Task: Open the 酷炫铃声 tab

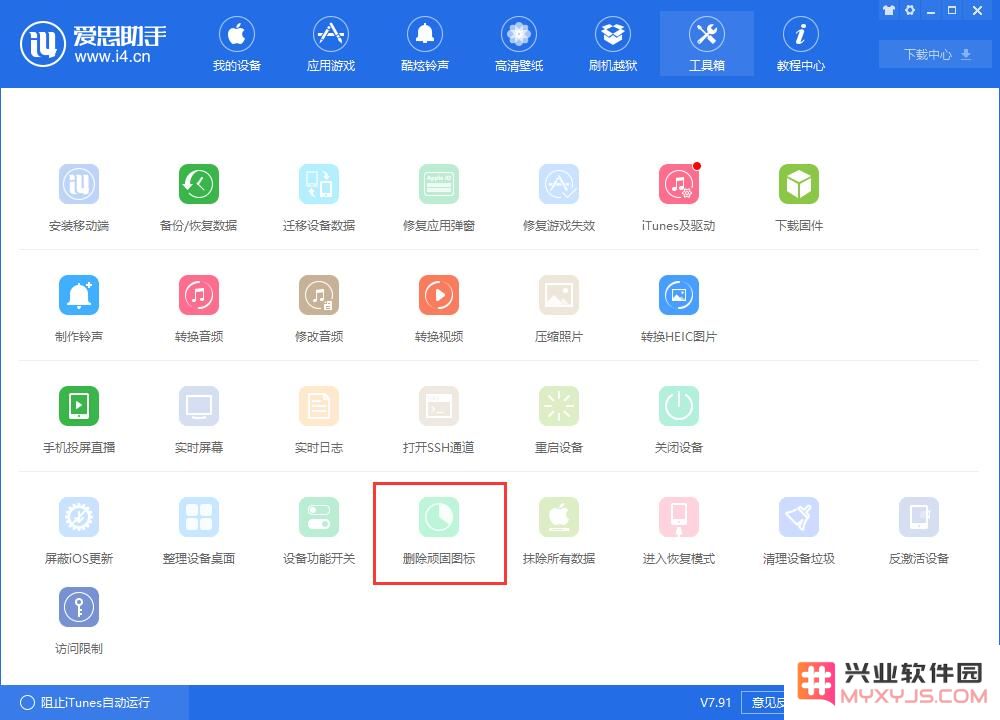Action: pyautogui.click(x=425, y=44)
